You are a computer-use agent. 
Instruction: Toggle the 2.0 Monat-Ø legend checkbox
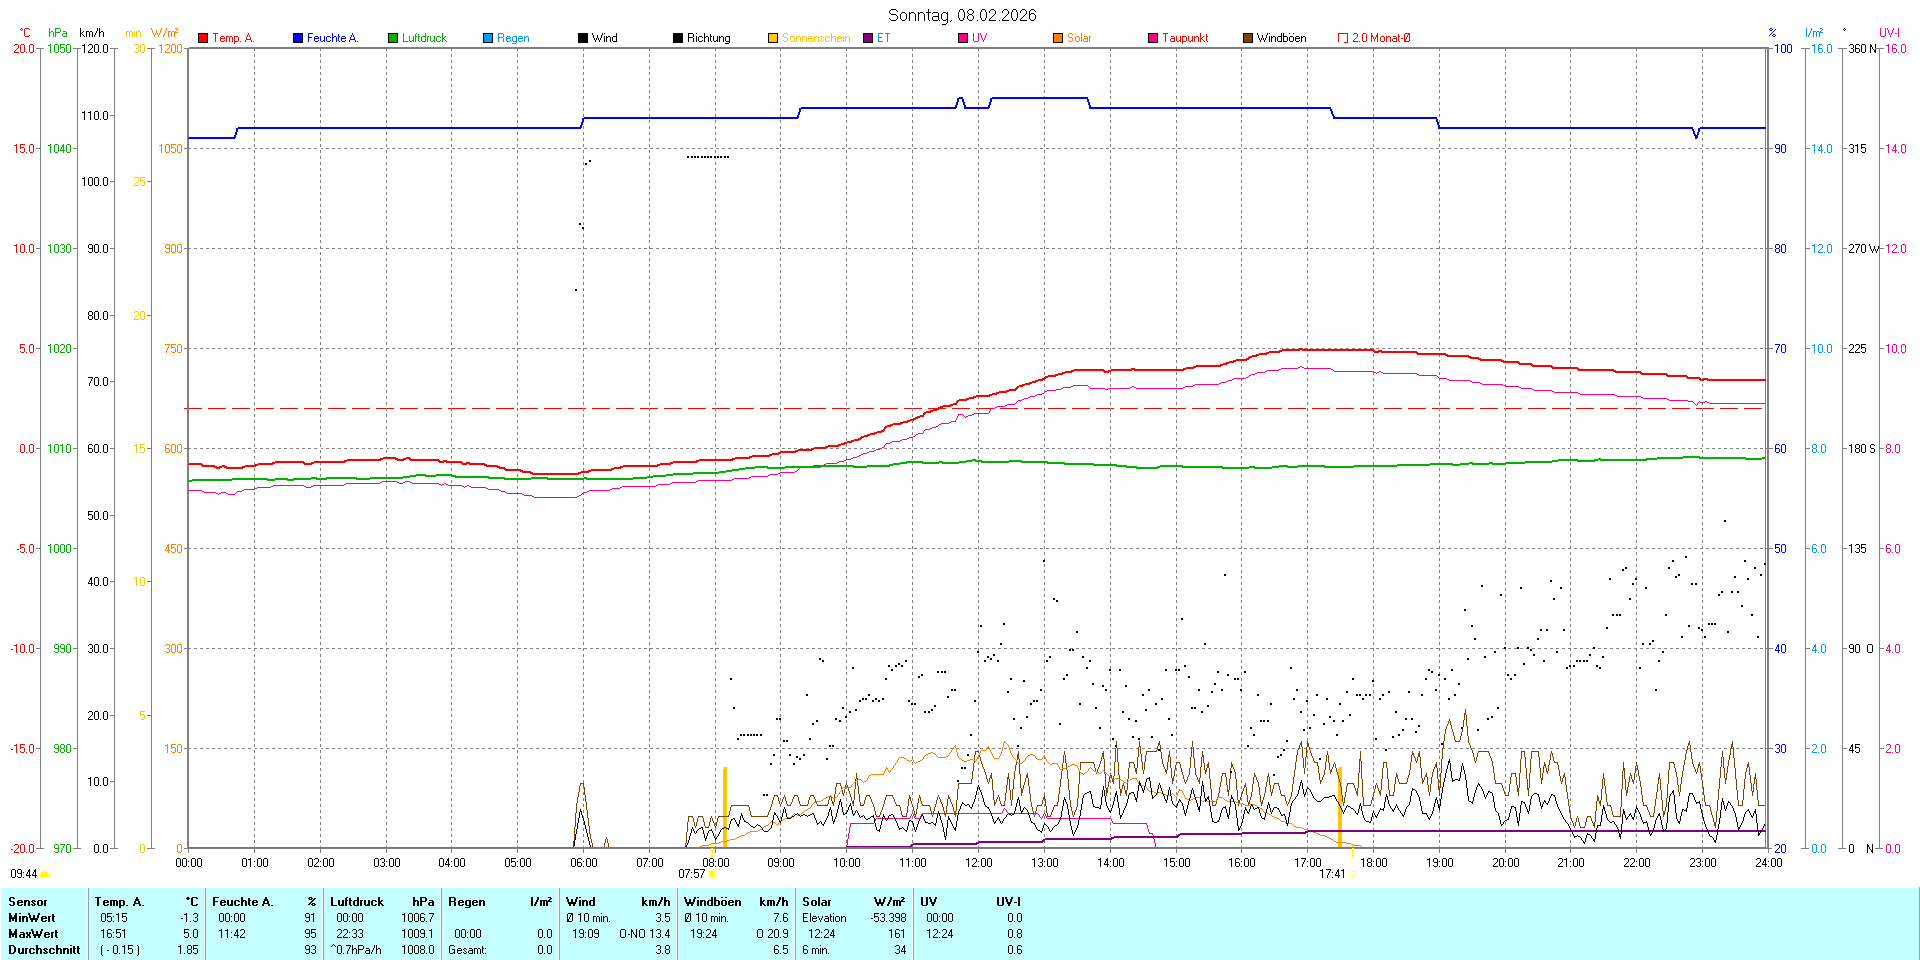point(1343,38)
